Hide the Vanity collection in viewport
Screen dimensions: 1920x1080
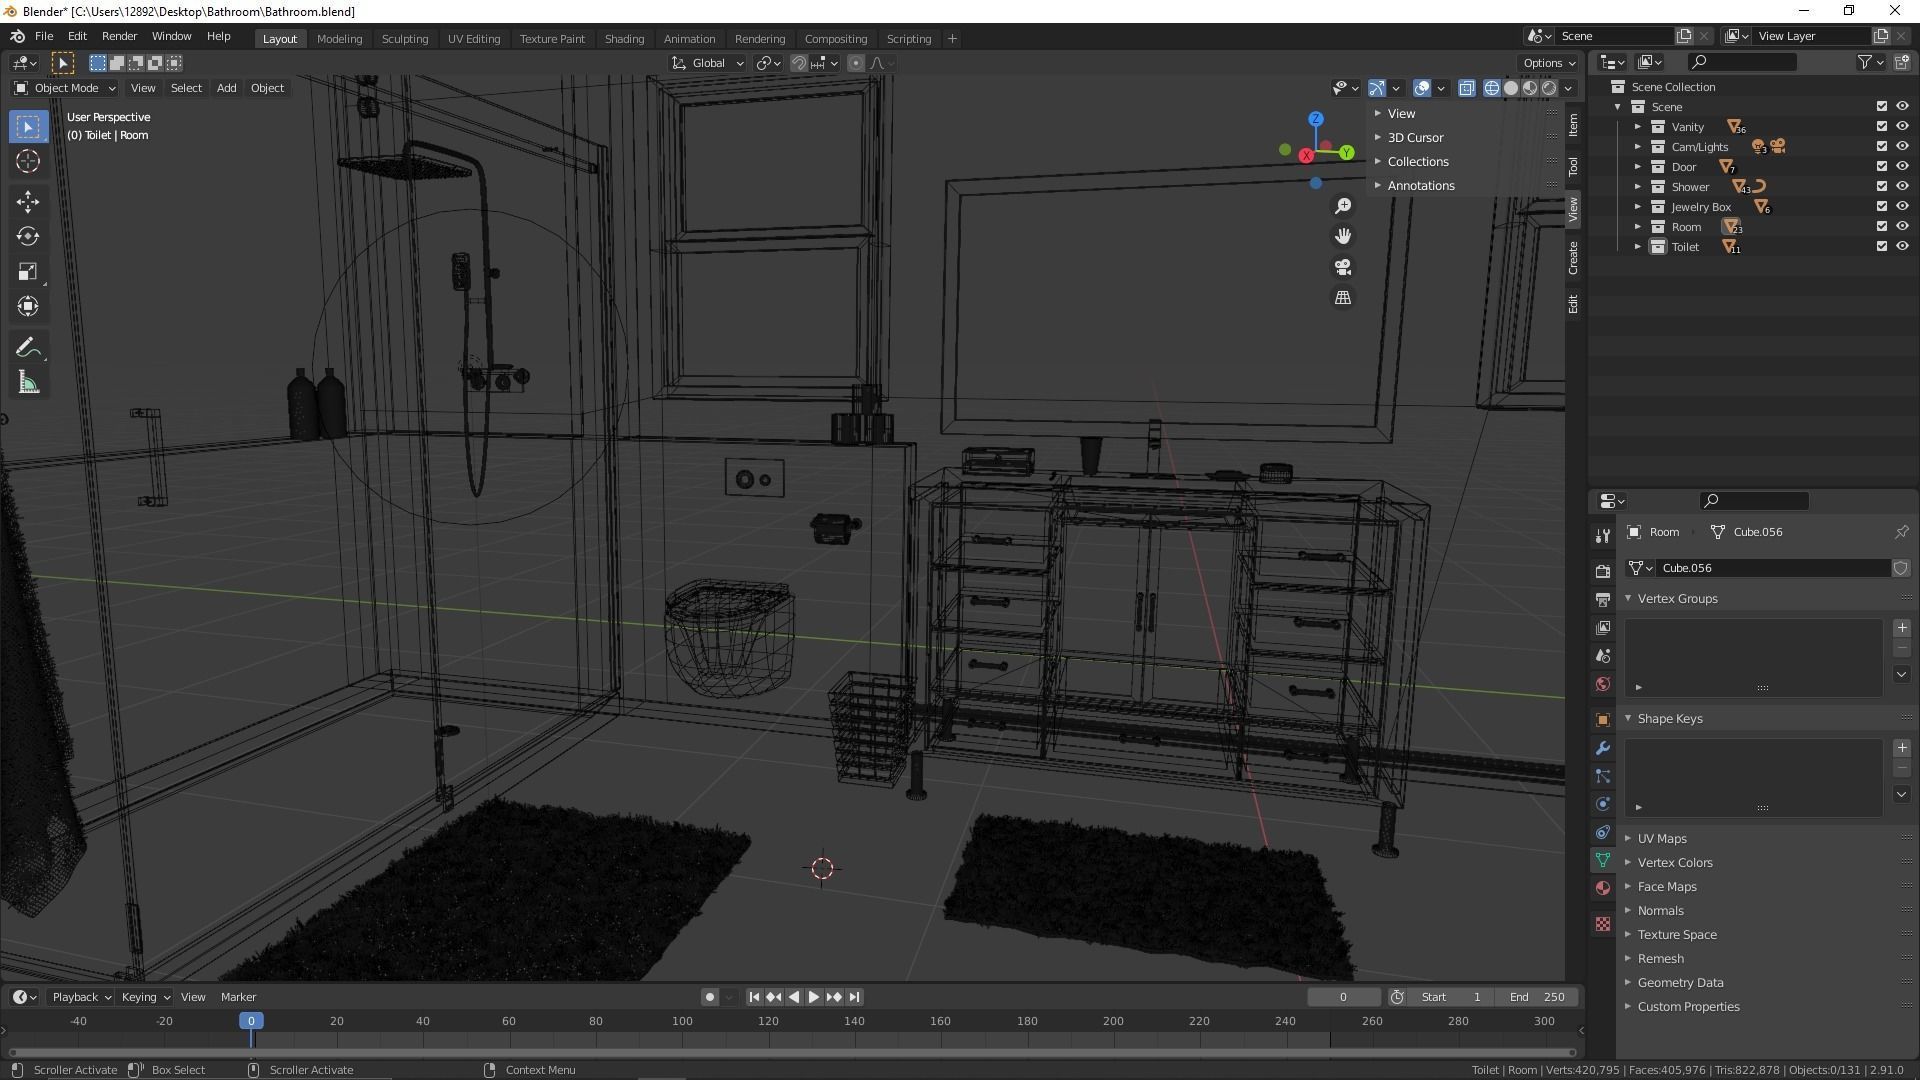pyautogui.click(x=1902, y=127)
